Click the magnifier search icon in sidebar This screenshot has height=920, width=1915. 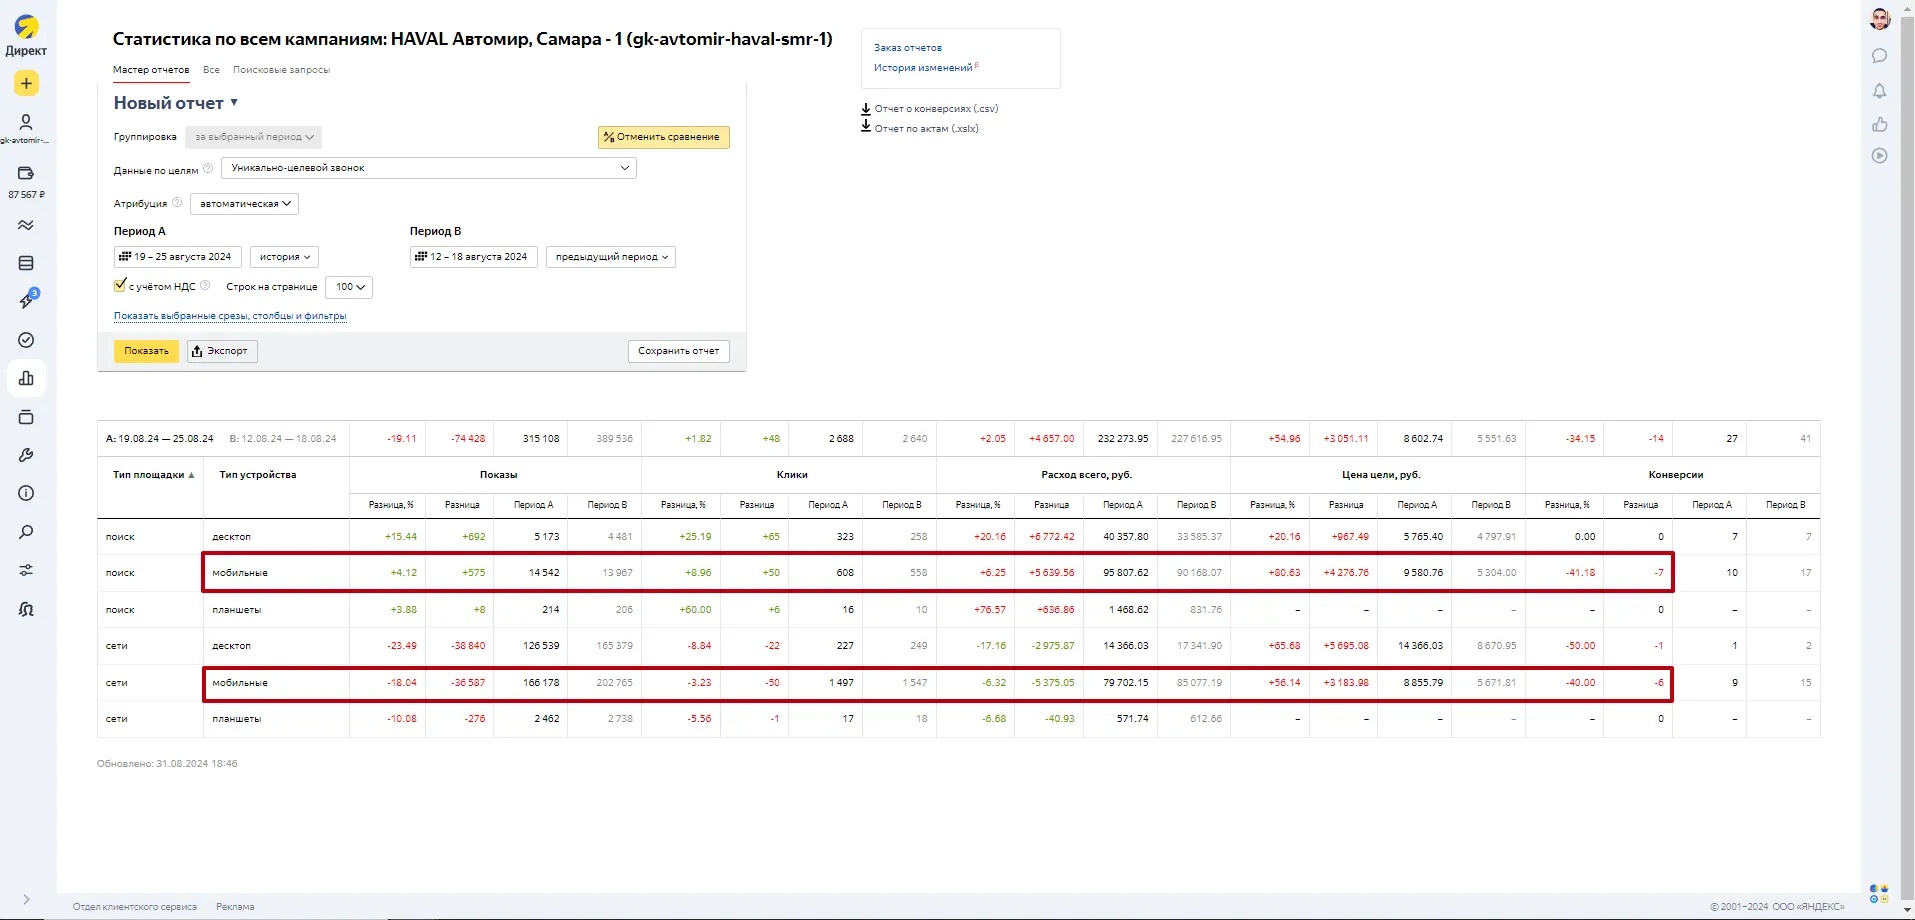26,532
